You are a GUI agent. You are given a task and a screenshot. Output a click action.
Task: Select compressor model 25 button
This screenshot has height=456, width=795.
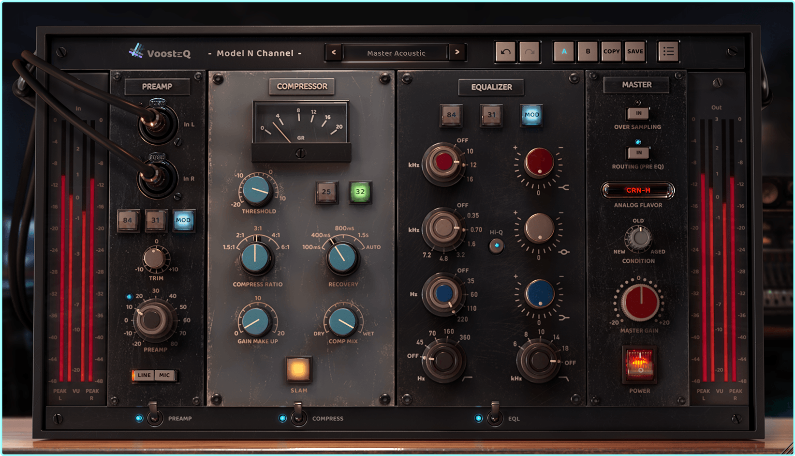pyautogui.click(x=326, y=192)
